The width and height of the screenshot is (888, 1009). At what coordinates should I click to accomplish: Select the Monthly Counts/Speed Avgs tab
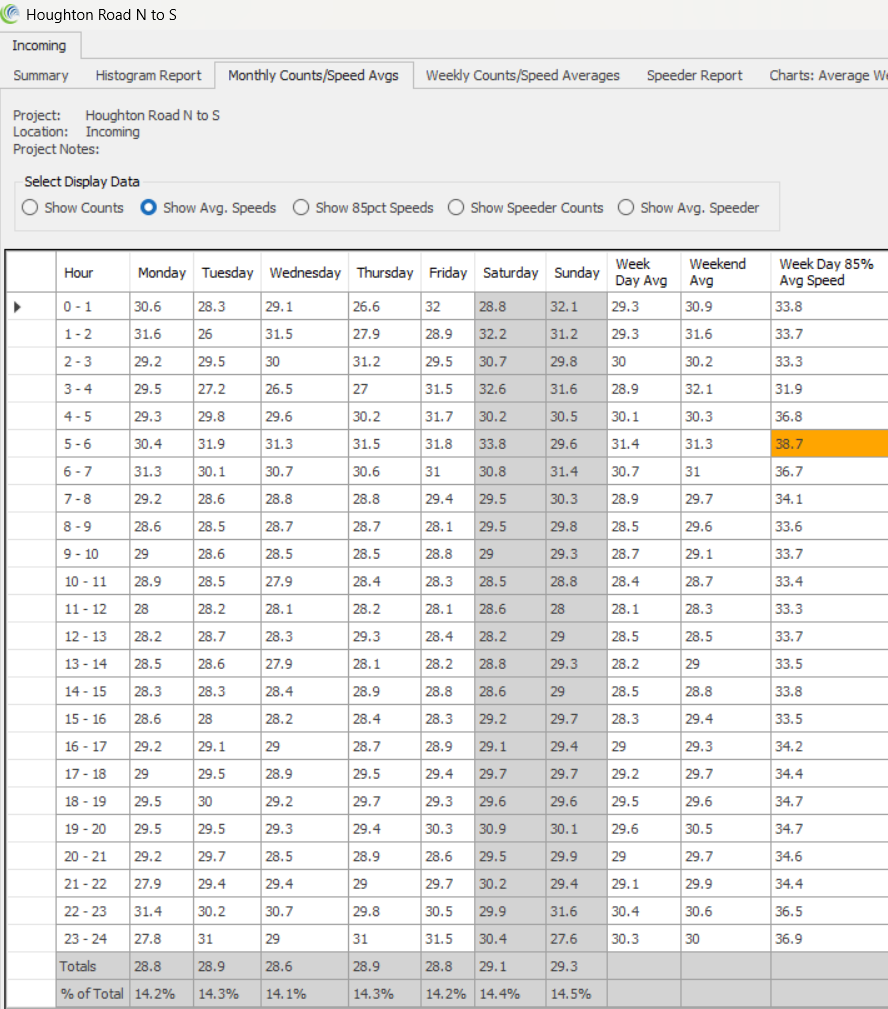(x=313, y=75)
